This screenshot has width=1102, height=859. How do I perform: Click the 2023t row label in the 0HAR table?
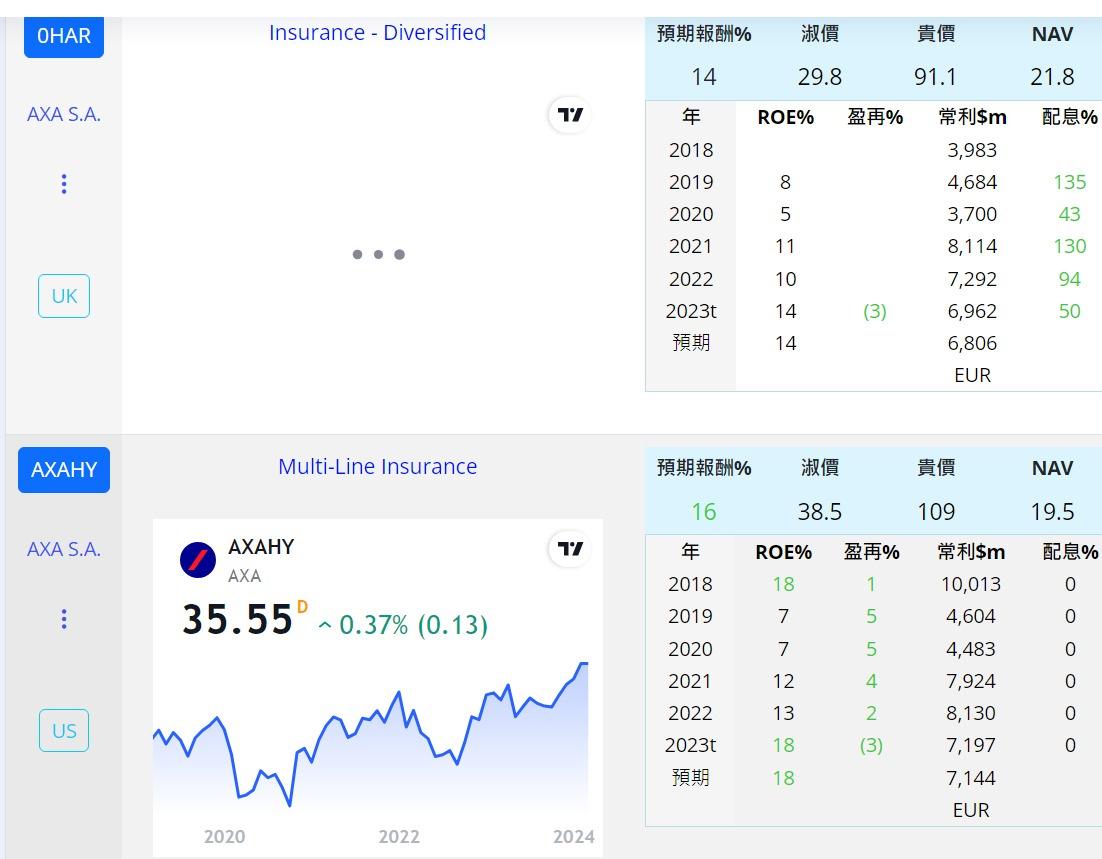click(x=691, y=311)
